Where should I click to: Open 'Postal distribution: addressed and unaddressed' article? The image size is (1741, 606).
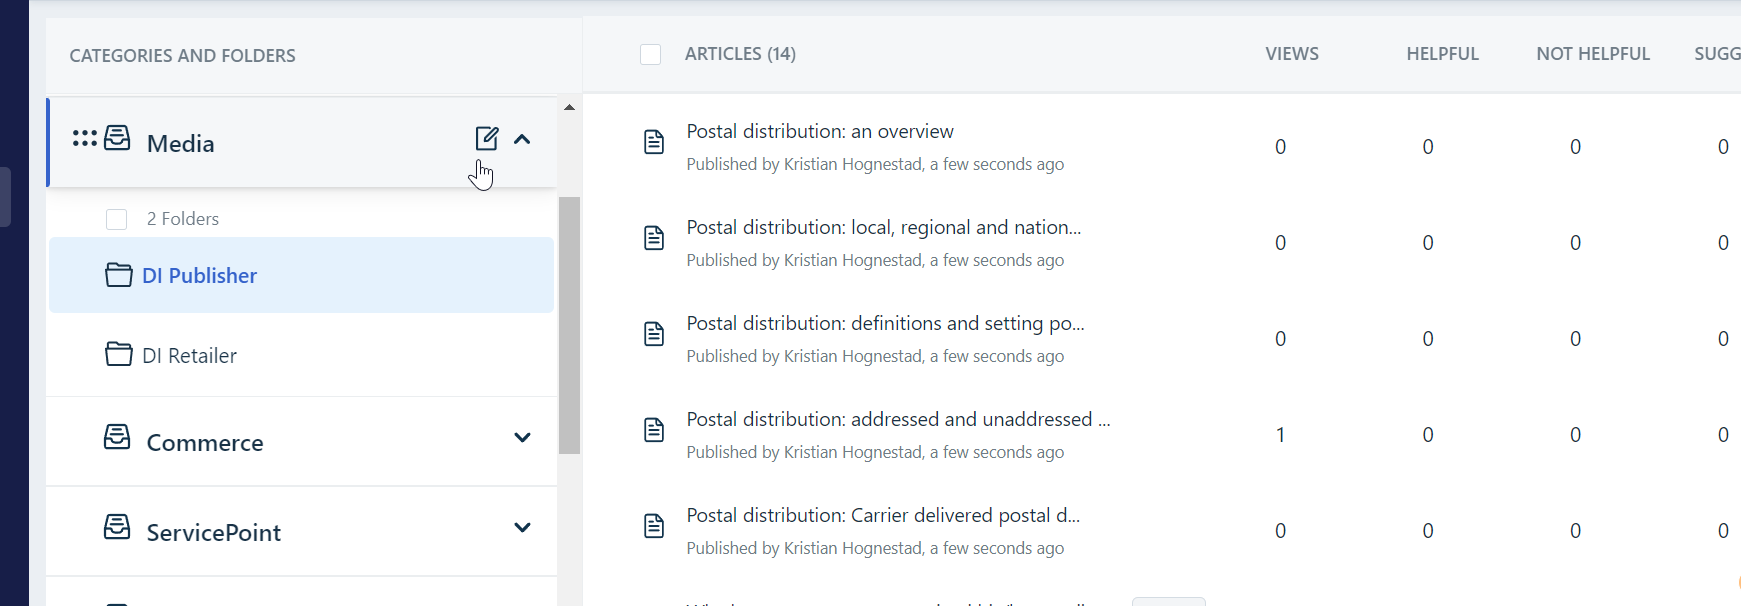[x=899, y=419]
